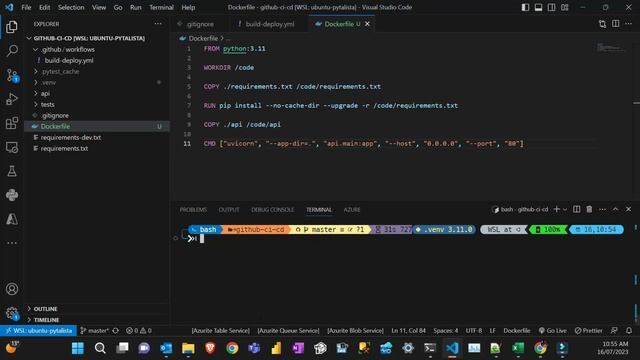Screen dimensions: 640x360
Task: Close the Dockerfile editor tab
Action: point(367,24)
